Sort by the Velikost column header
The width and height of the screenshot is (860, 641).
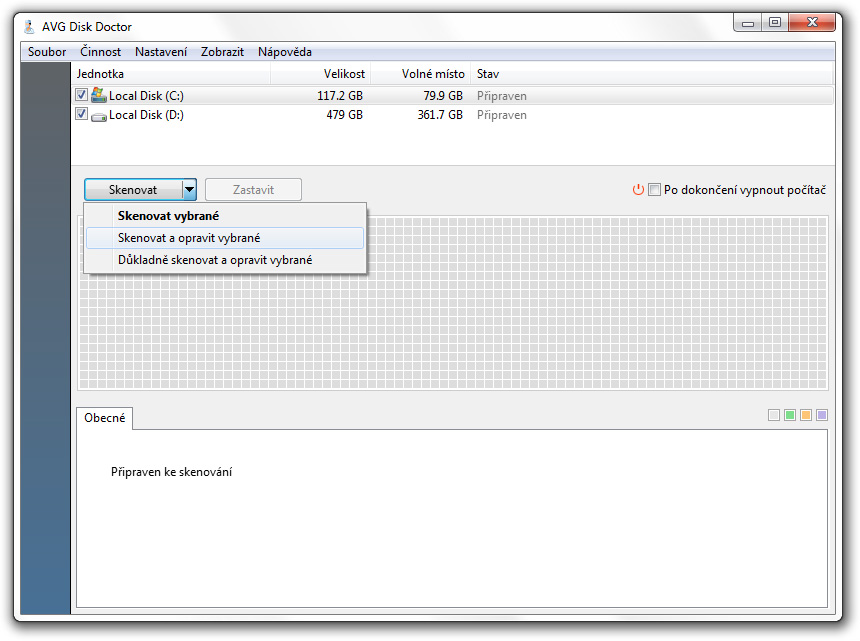[x=321, y=74]
